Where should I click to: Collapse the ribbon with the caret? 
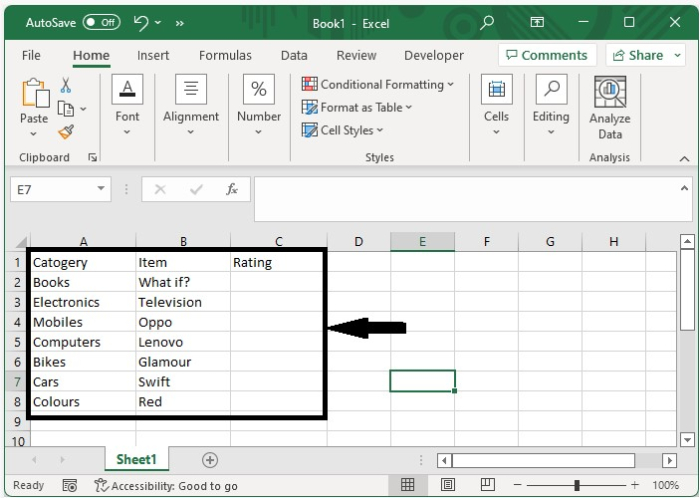[x=684, y=158]
